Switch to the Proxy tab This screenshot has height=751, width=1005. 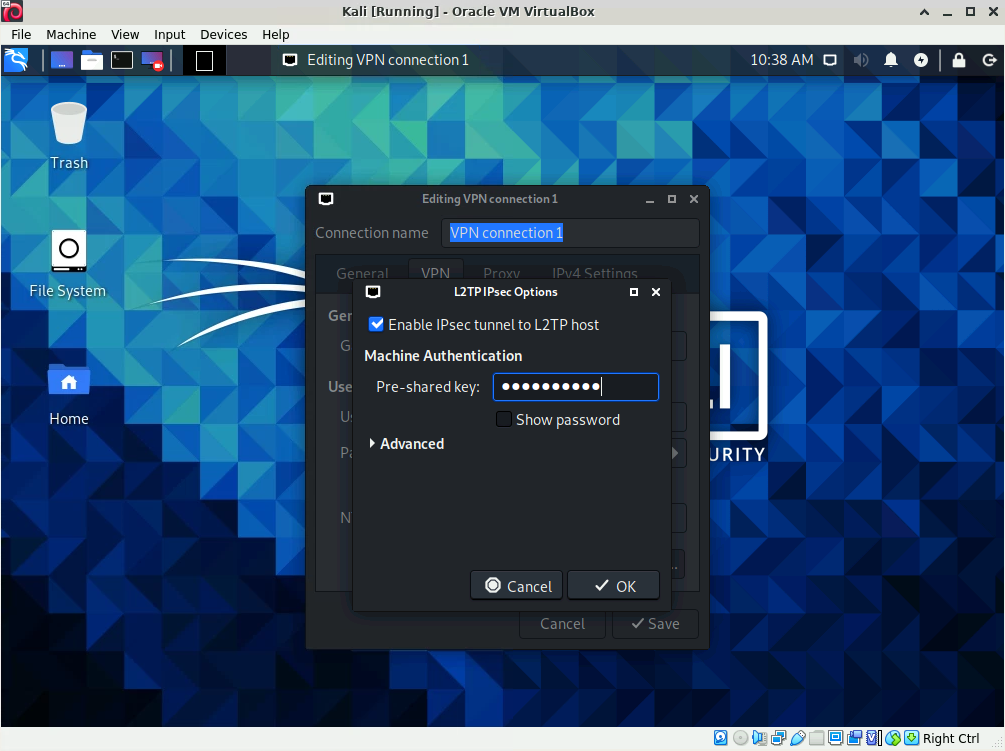coord(501,273)
